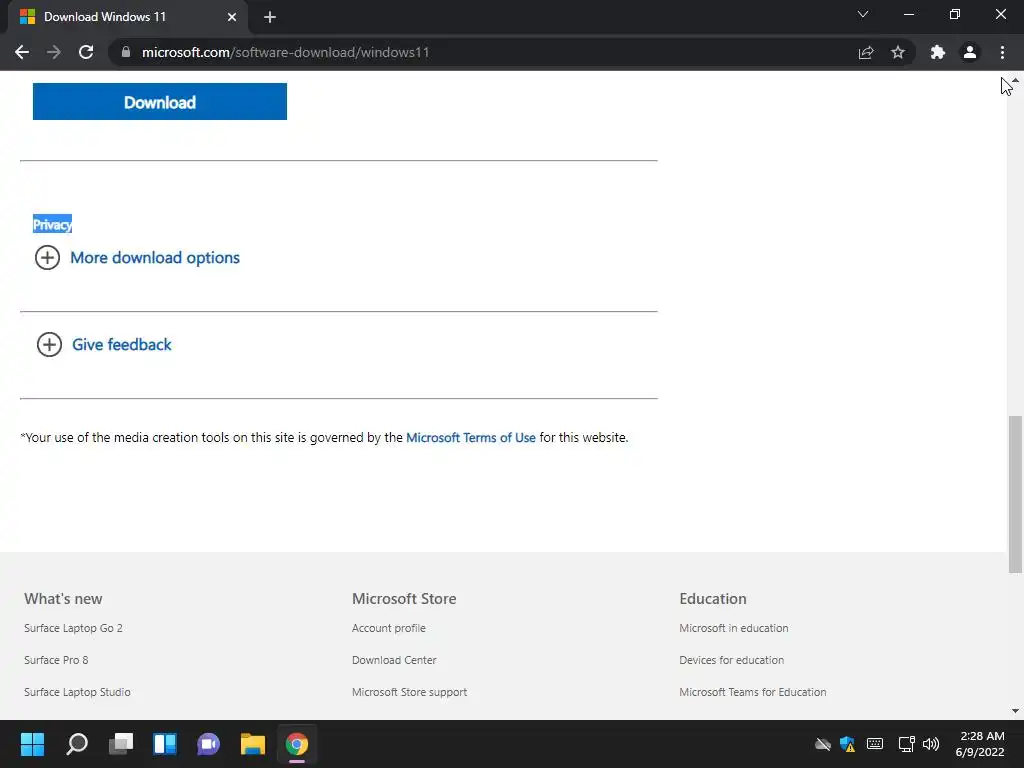Open Account profile footer link
The width and height of the screenshot is (1024, 768).
(389, 628)
